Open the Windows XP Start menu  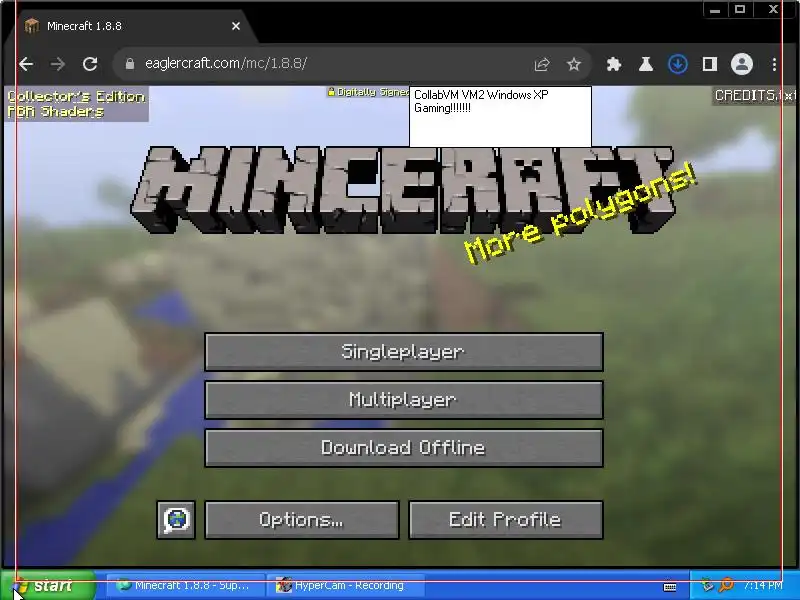coord(48,586)
